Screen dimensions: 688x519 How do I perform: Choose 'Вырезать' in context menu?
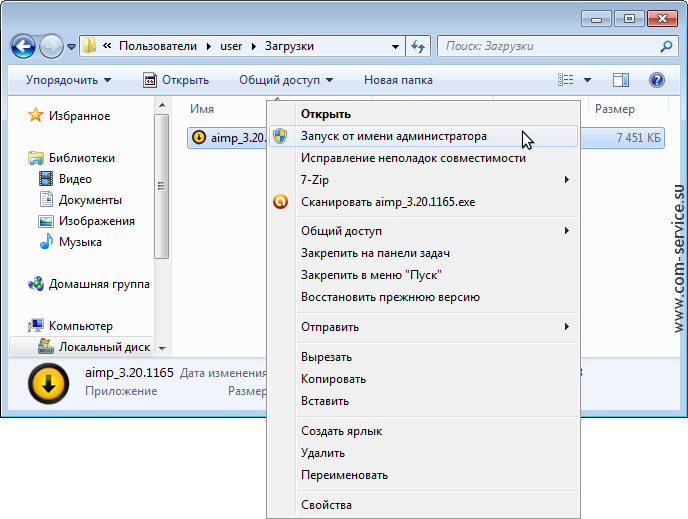[424, 357]
